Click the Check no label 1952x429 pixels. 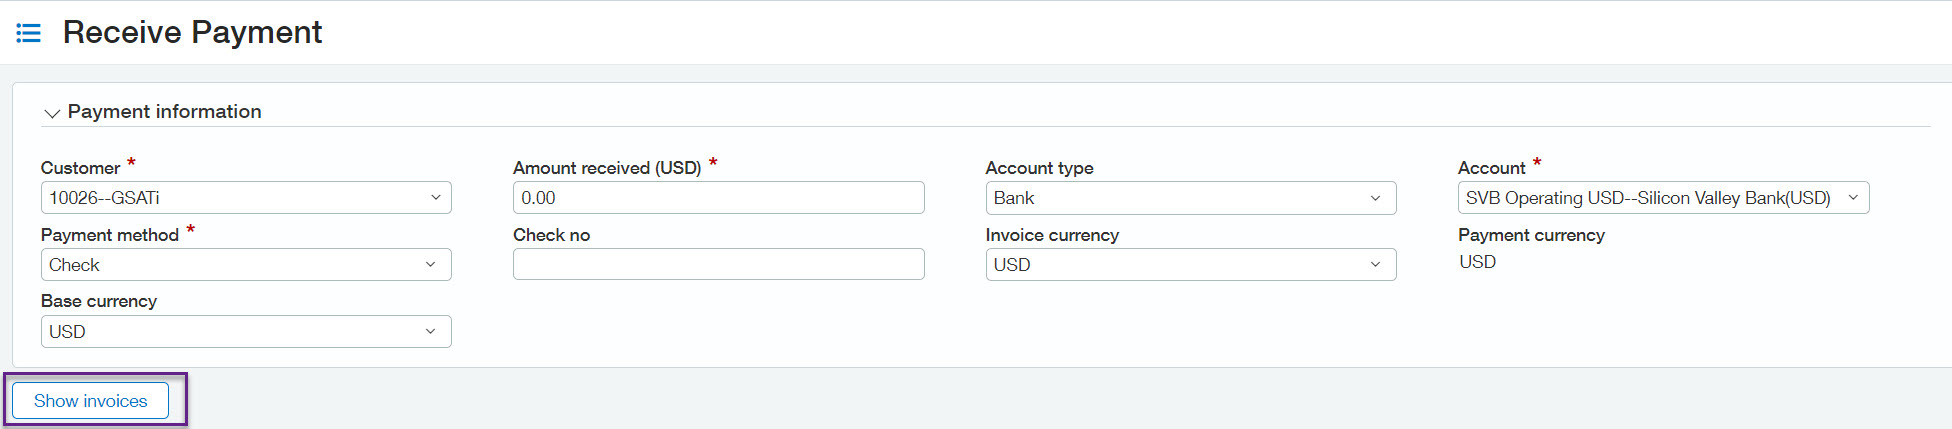click(551, 235)
